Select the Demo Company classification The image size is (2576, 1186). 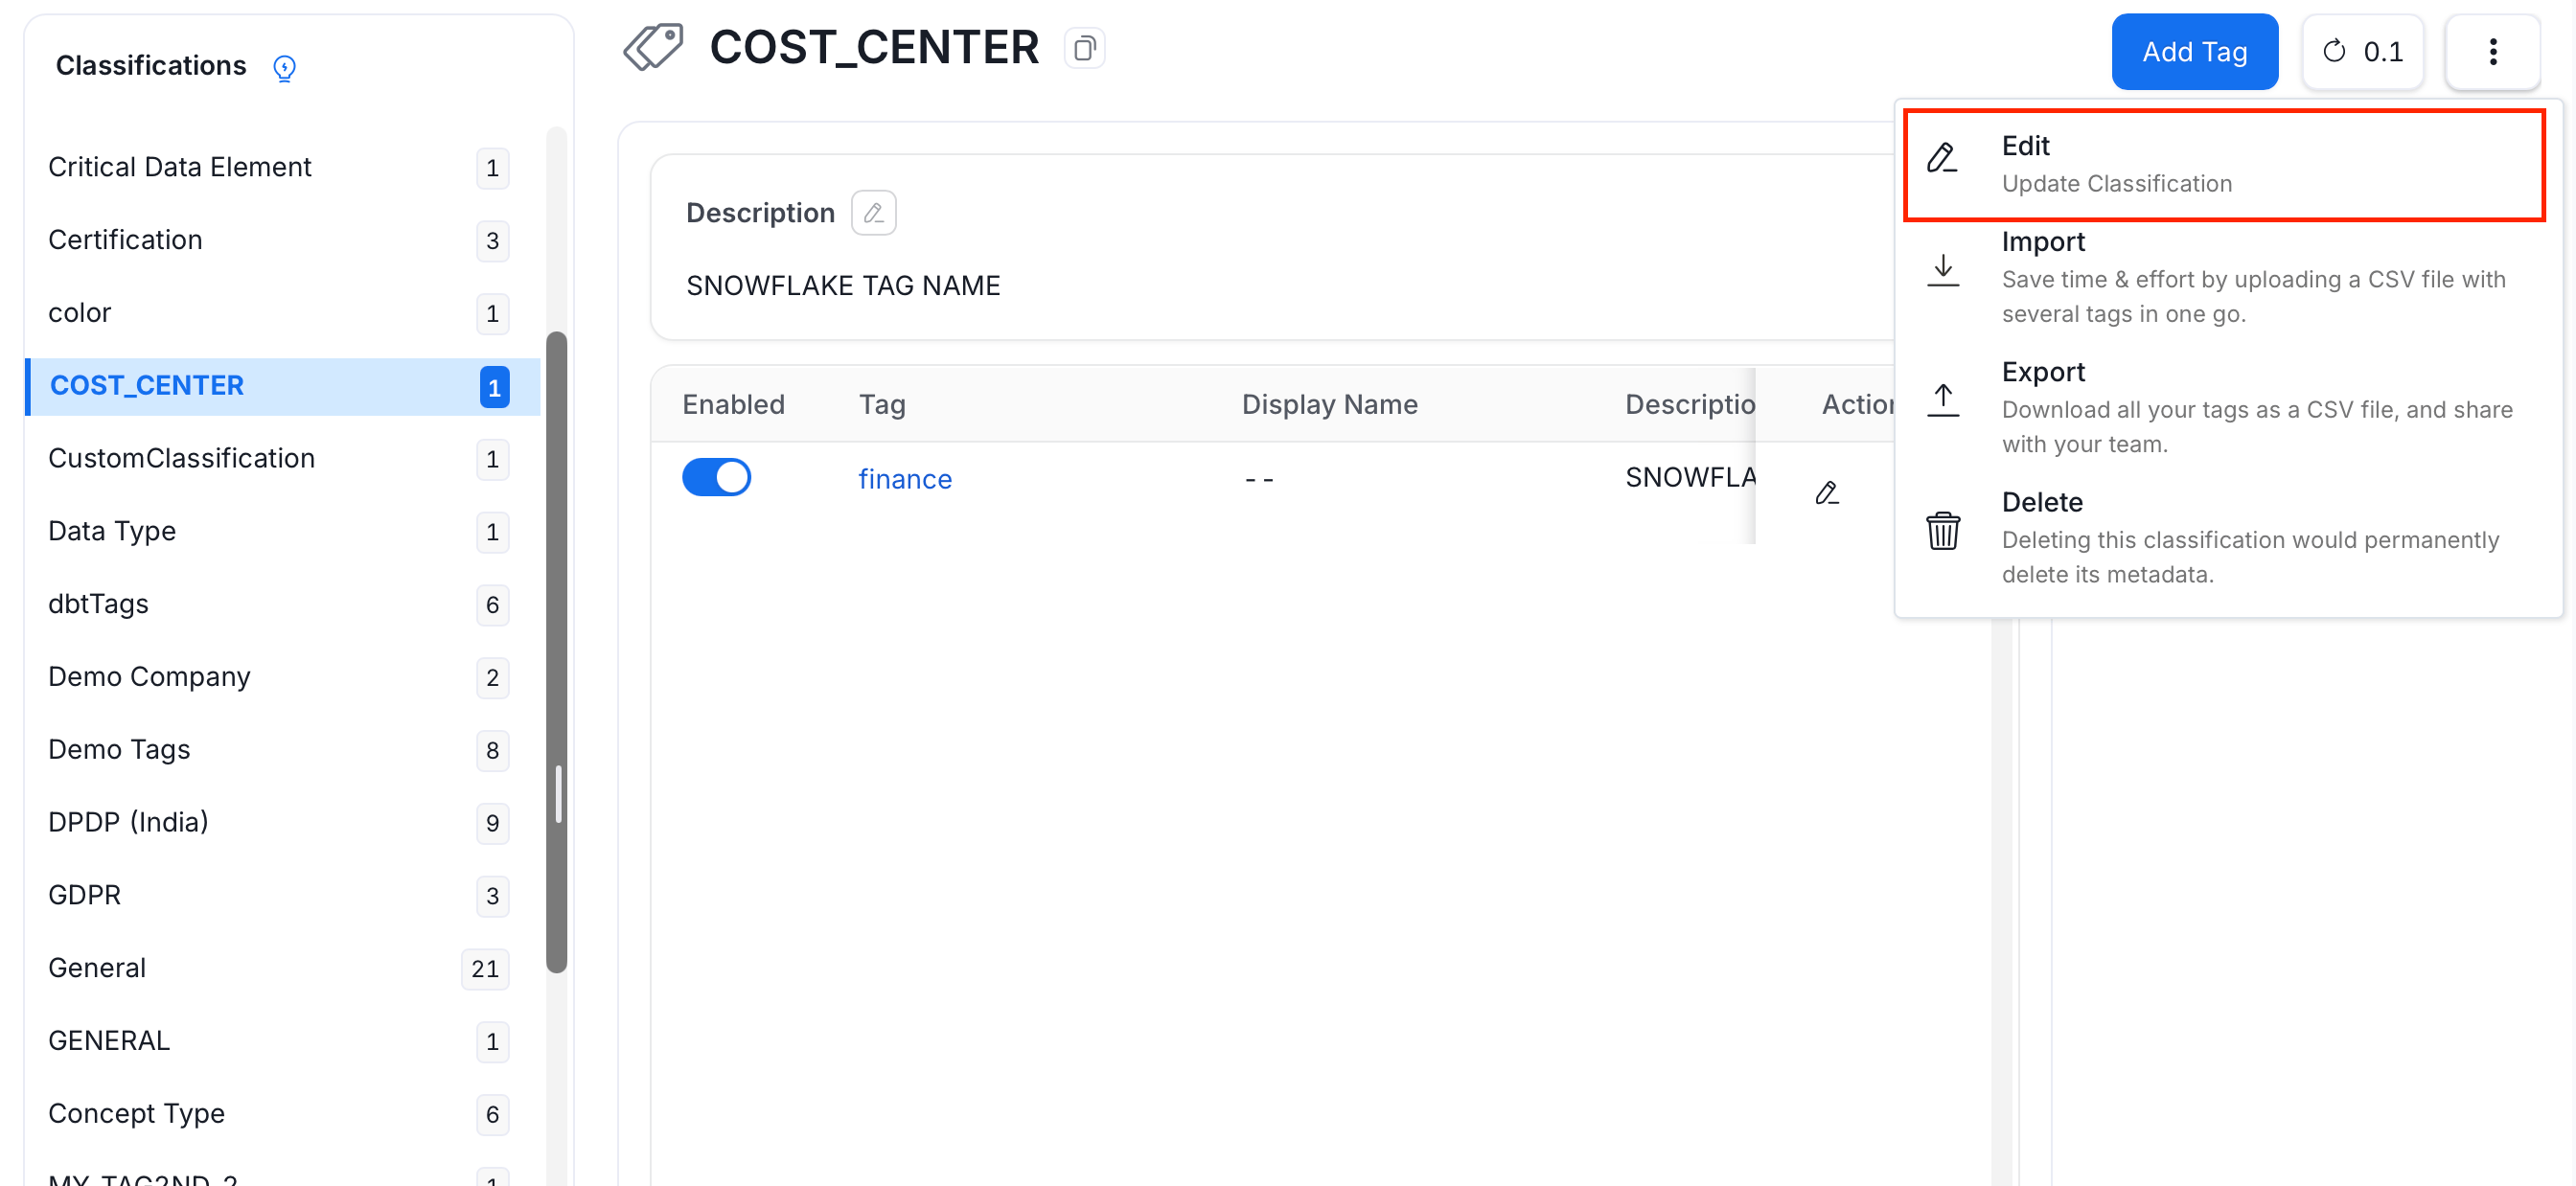click(282, 677)
